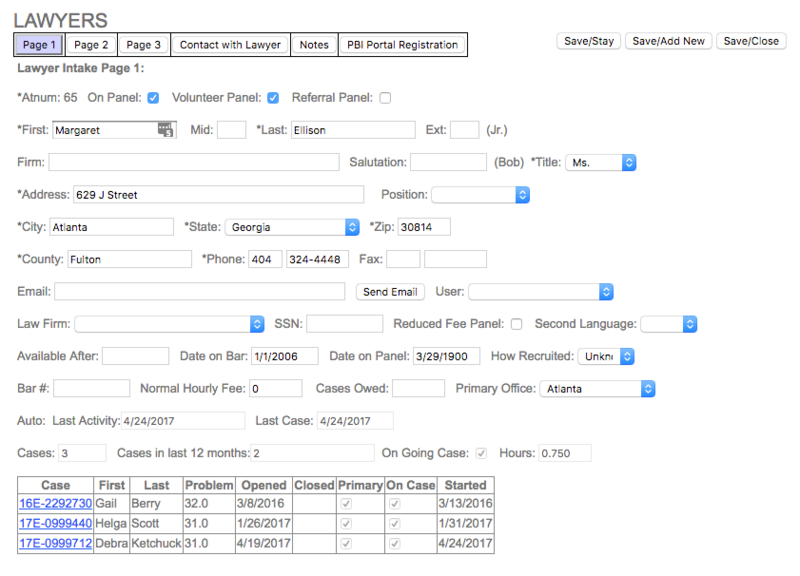This screenshot has width=800, height=576.
Task: Disable the Volunteer Panel checkbox
Action: click(x=273, y=98)
